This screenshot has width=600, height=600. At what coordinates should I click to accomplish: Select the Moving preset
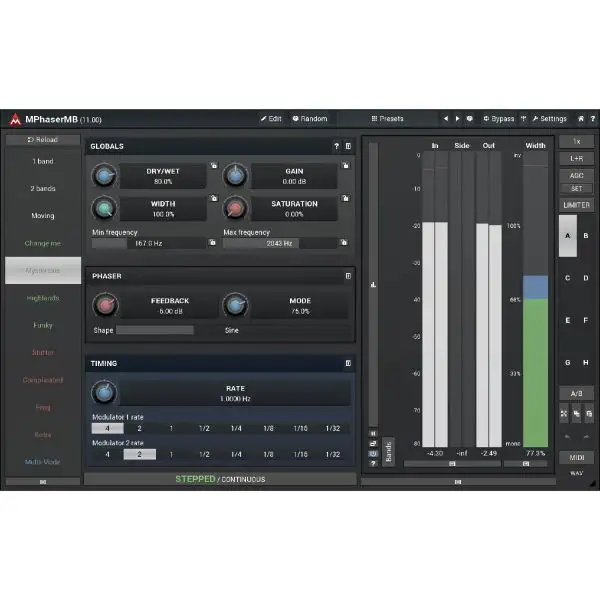pyautogui.click(x=43, y=216)
